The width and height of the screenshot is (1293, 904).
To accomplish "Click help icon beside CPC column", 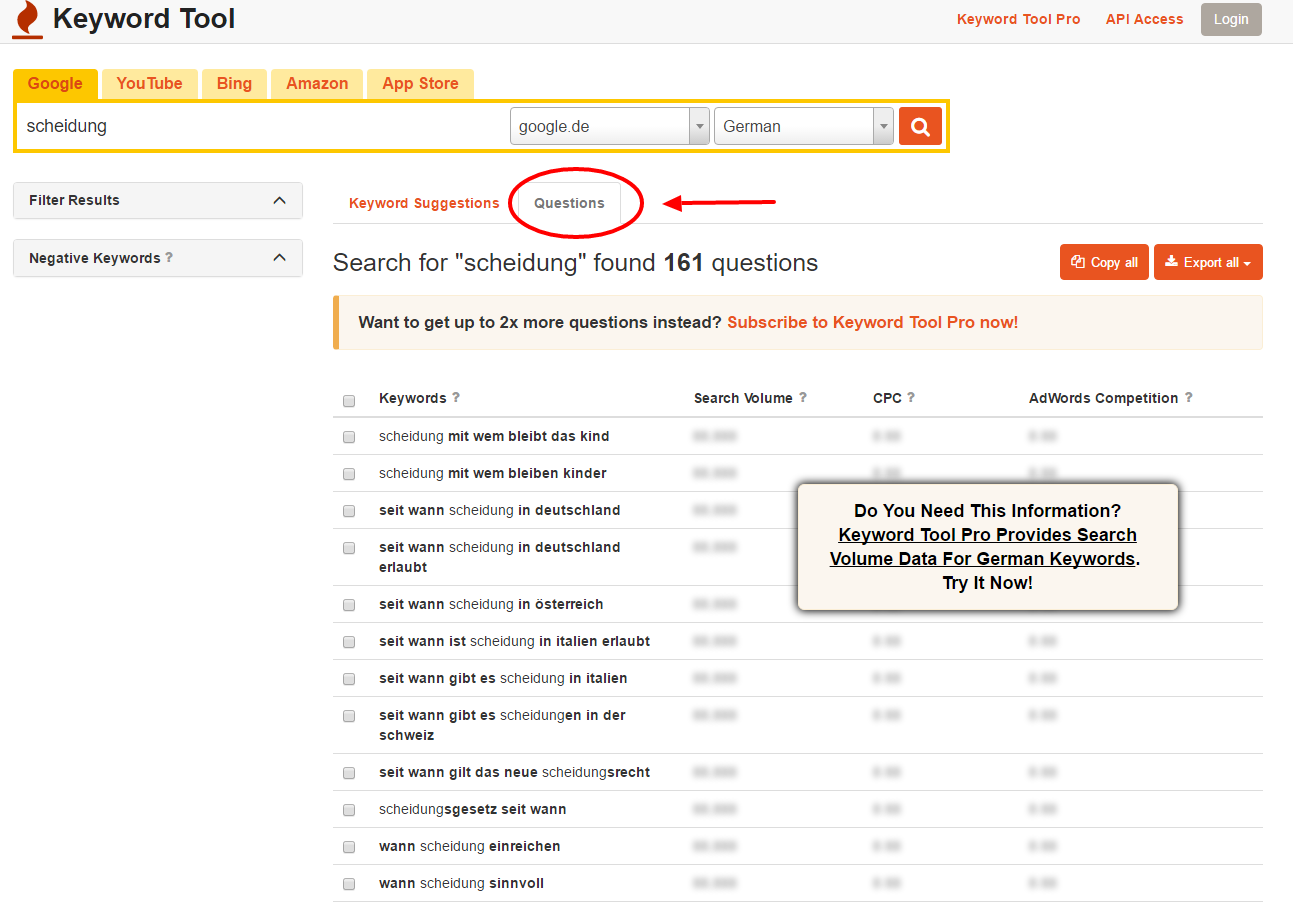I will (x=911, y=398).
